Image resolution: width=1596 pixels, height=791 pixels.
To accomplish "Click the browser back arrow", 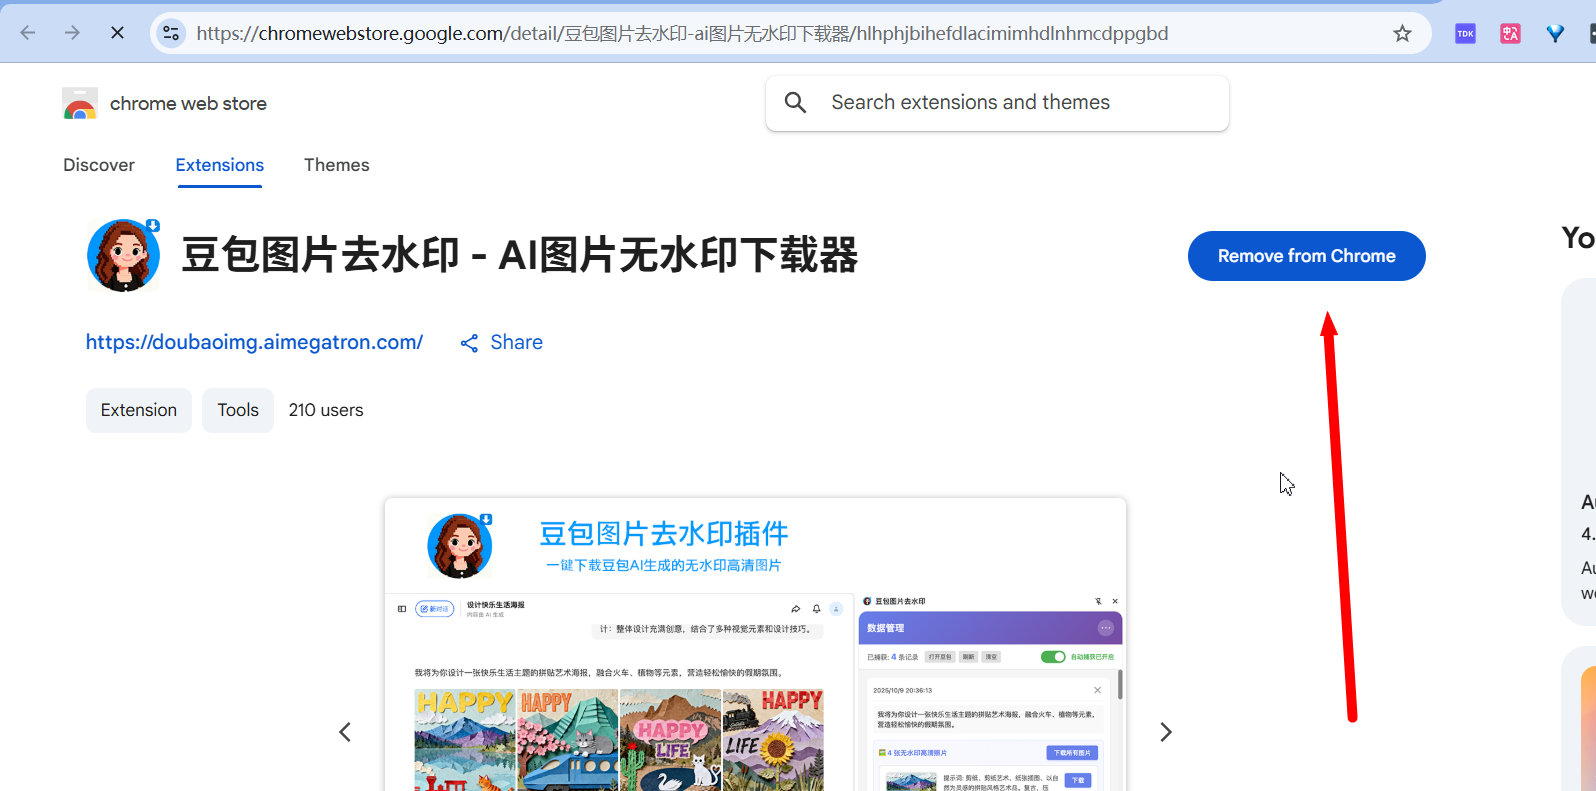I will [28, 33].
